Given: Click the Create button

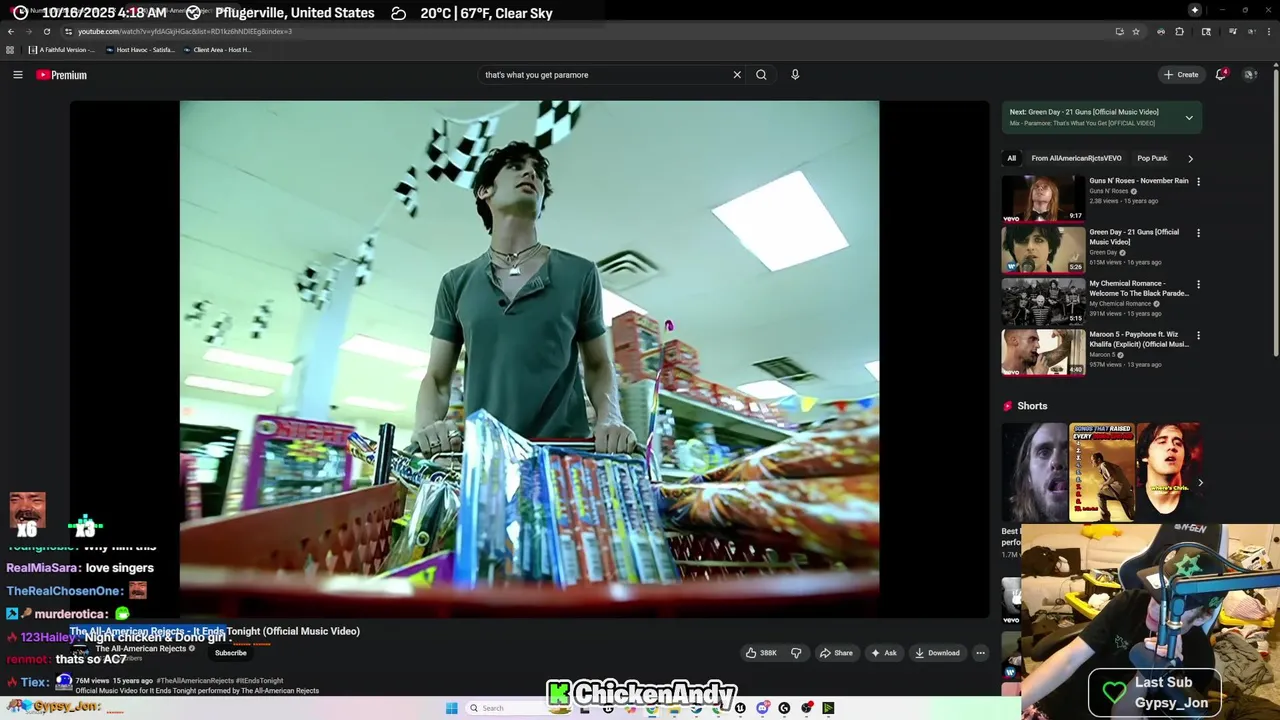Looking at the screenshot, I should click(1181, 75).
